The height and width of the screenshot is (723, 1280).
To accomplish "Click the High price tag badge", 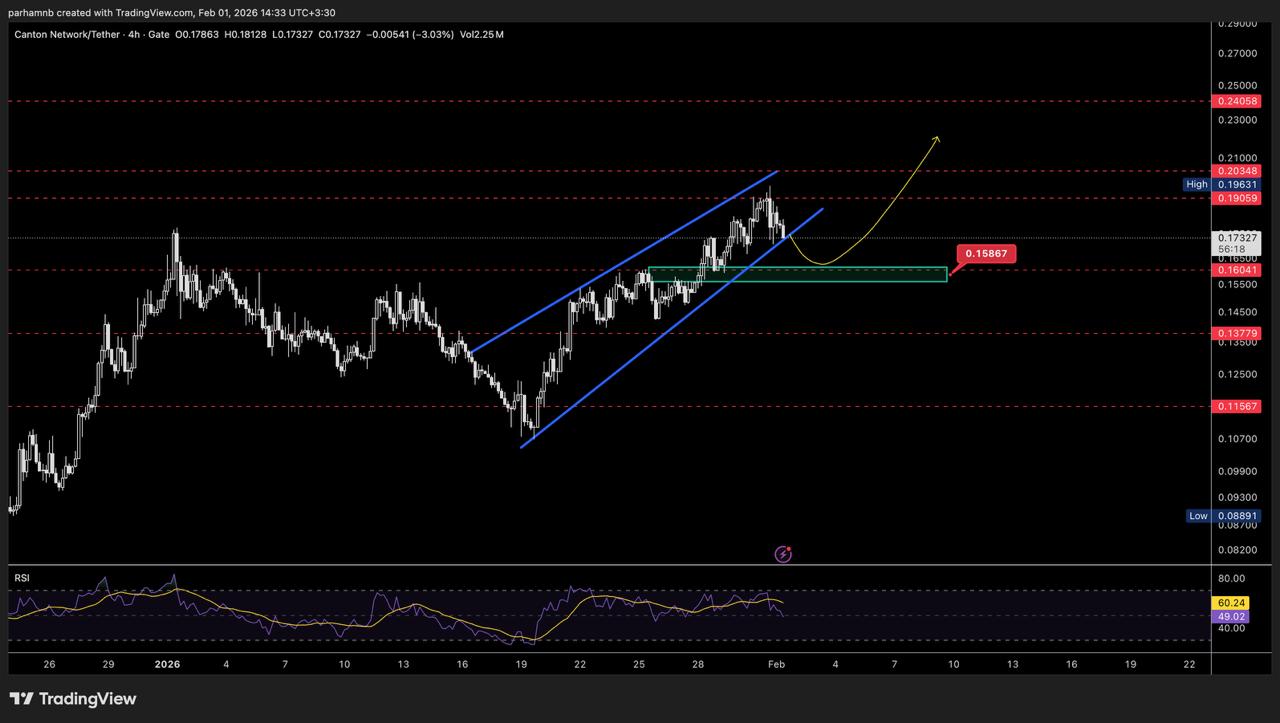I will click(1197, 184).
